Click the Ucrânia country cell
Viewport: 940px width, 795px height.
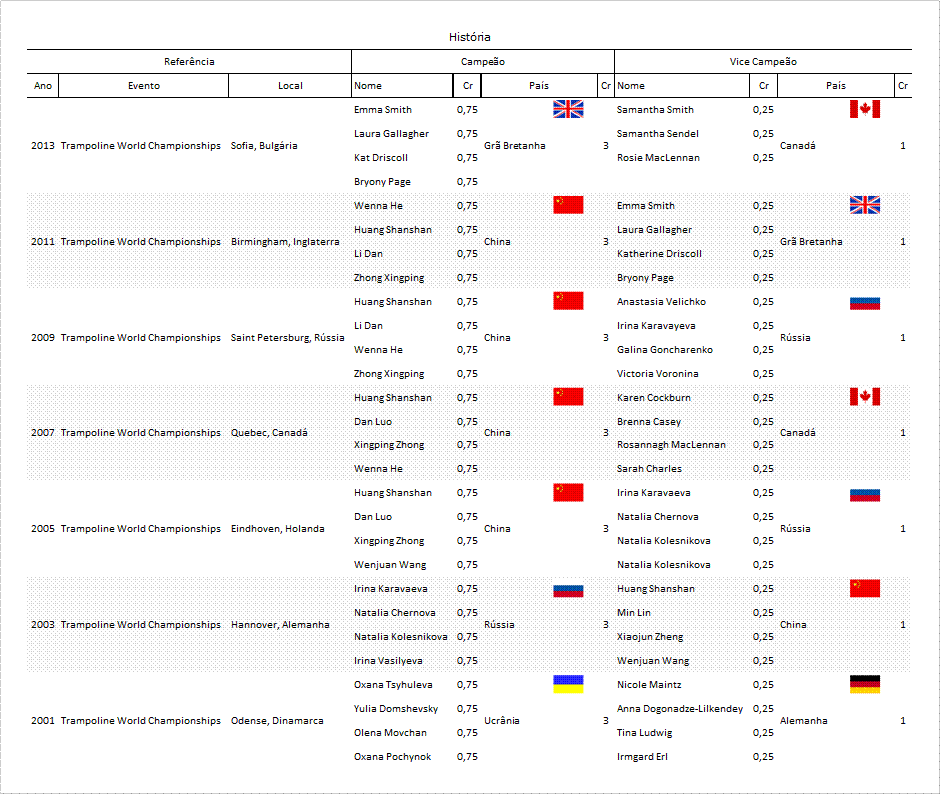tap(501, 721)
